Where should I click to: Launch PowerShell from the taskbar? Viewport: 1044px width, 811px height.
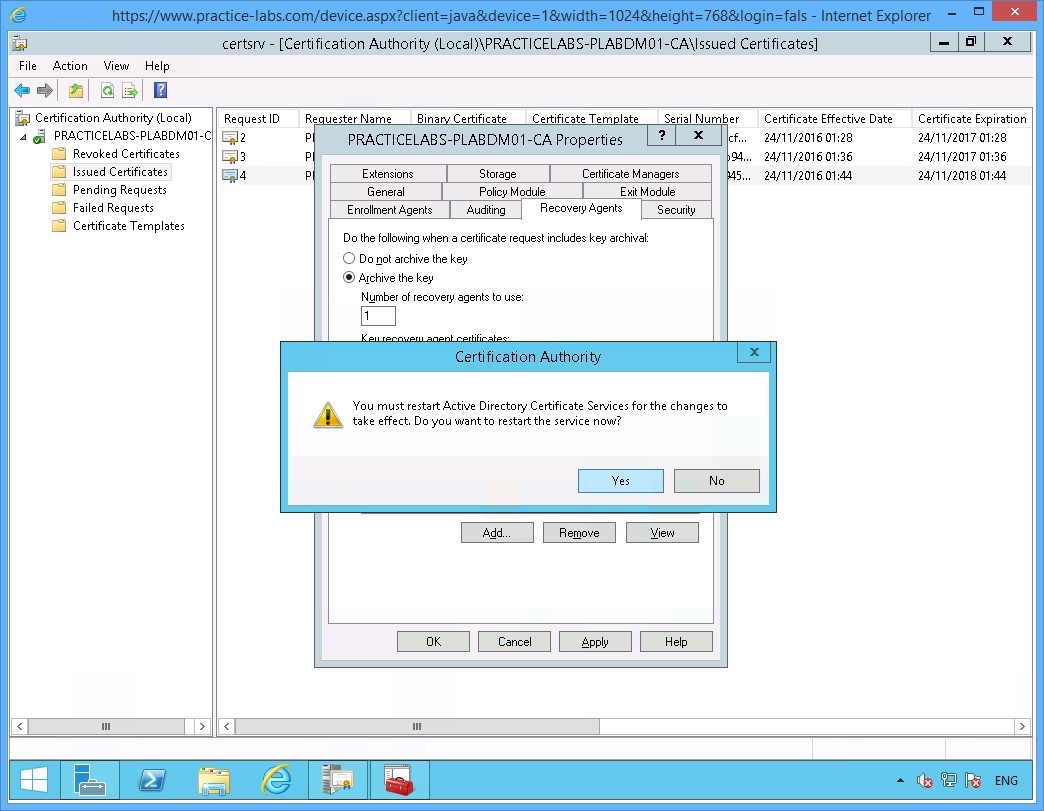pos(152,779)
